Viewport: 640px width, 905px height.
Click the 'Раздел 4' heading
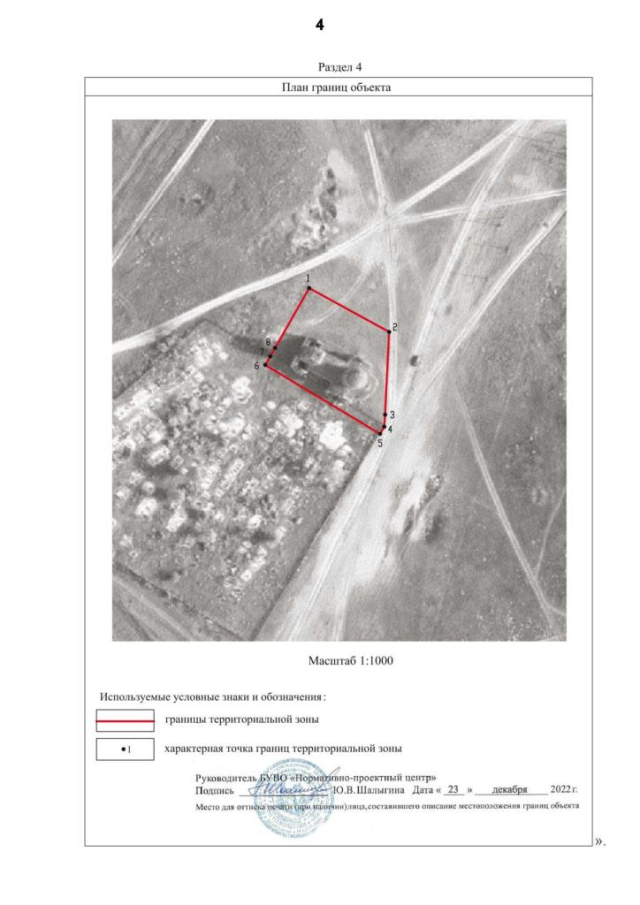tap(340, 67)
